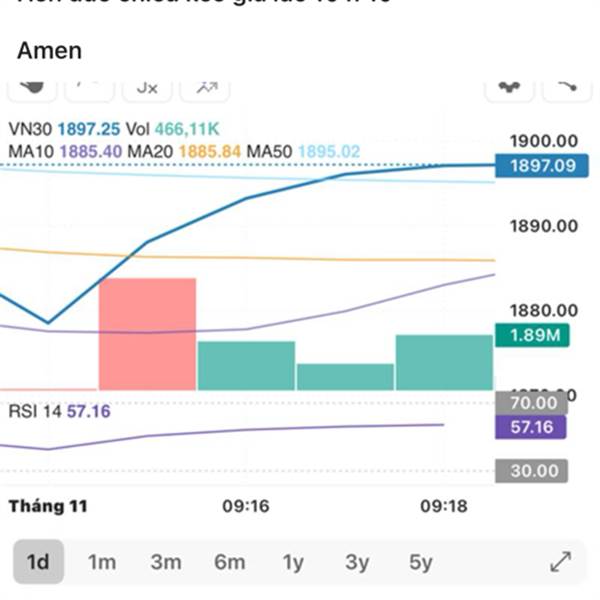
Task: Click the 1897.09 current price tag
Action: [x=542, y=166]
